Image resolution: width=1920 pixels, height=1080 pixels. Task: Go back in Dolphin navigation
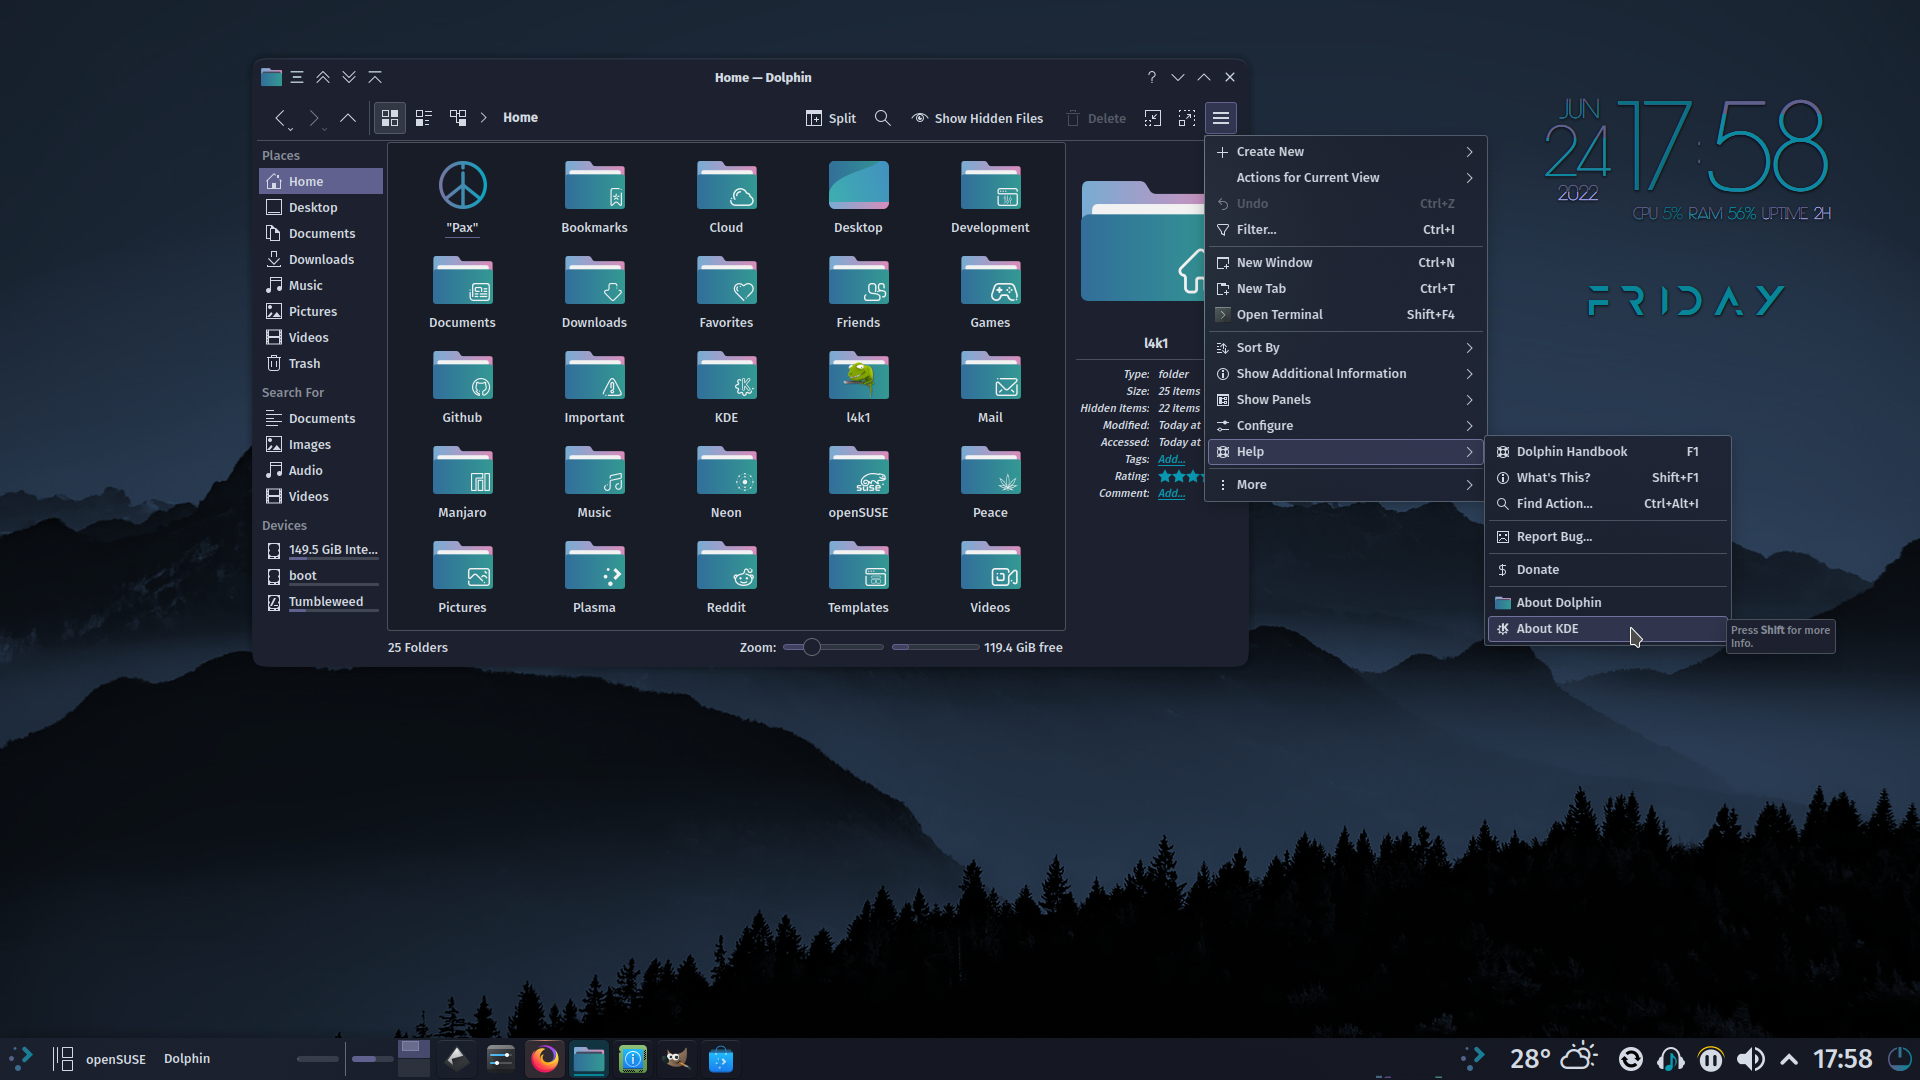[281, 118]
